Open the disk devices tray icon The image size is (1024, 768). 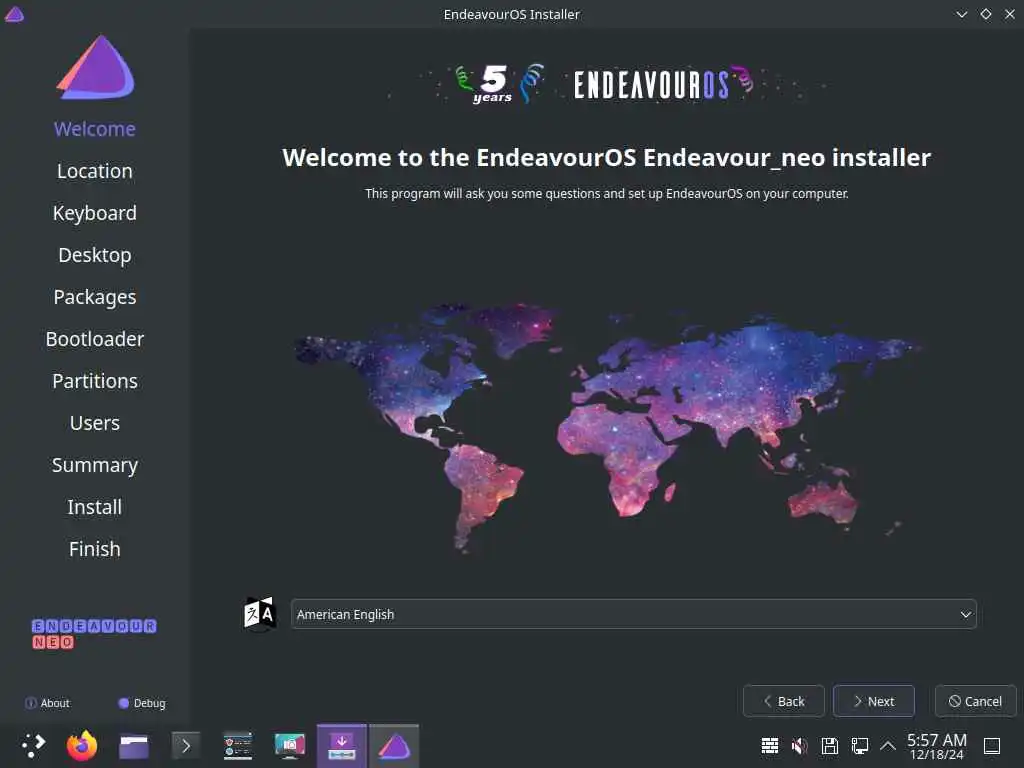(x=829, y=745)
